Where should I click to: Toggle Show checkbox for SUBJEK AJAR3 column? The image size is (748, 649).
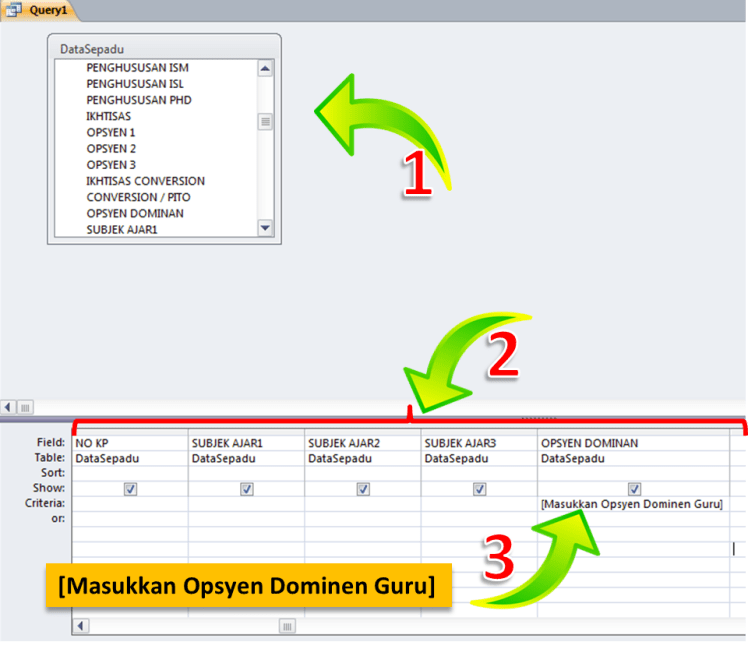(x=480, y=489)
